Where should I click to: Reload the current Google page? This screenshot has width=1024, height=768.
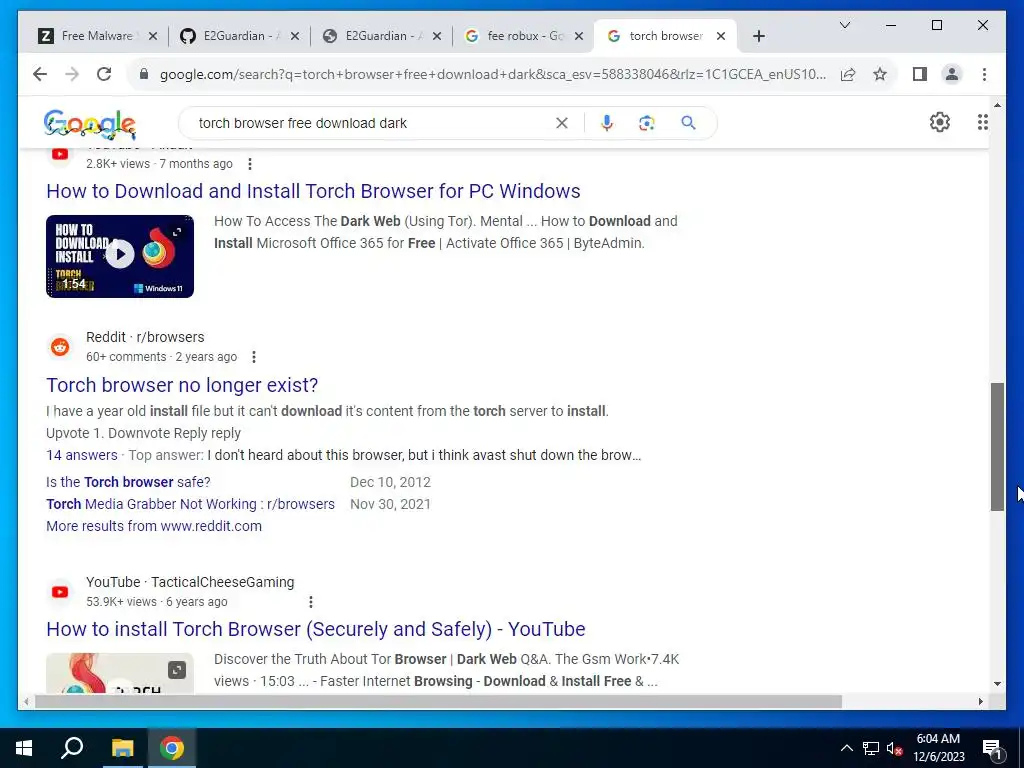104,74
